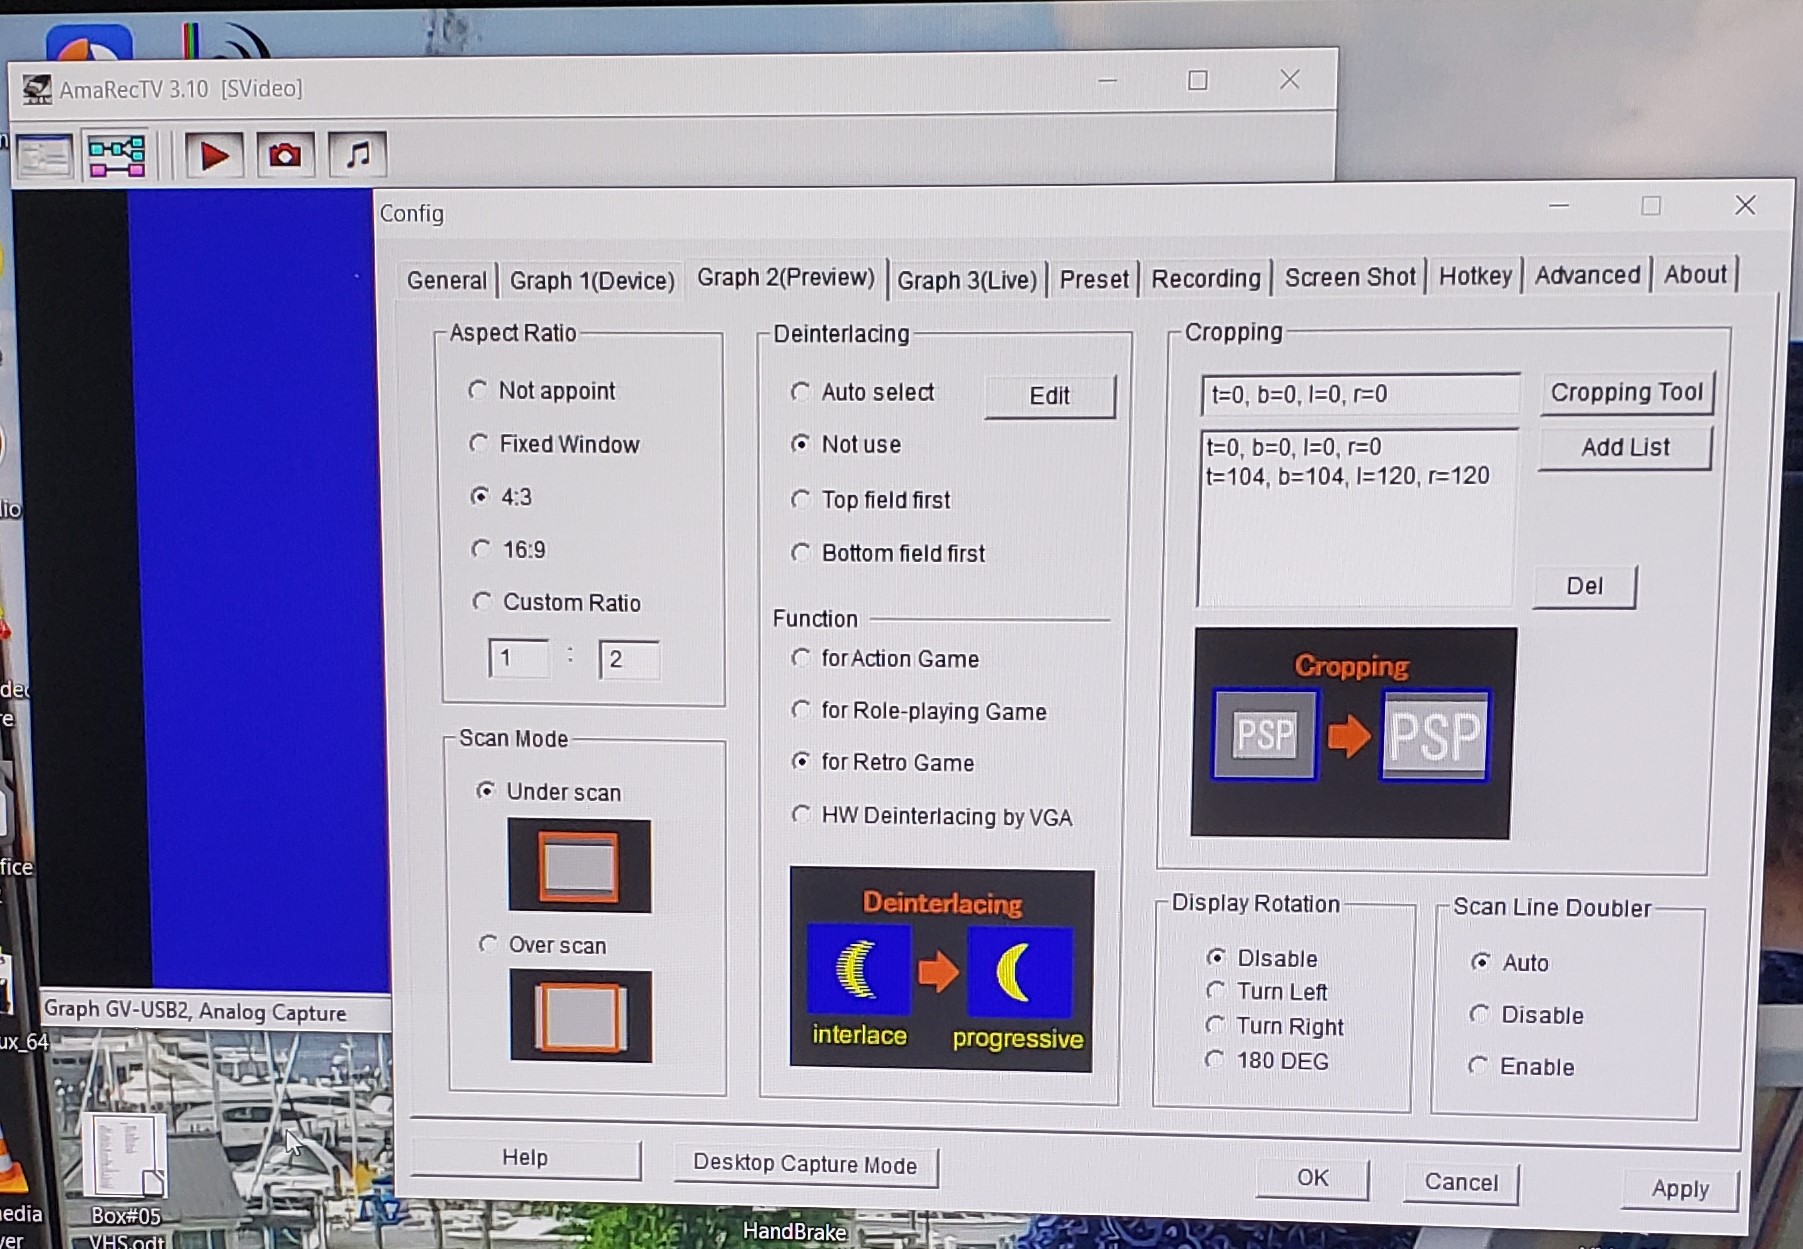Set Display Rotation to Turn Left
Viewport: 1803px width, 1249px height.
point(1266,991)
